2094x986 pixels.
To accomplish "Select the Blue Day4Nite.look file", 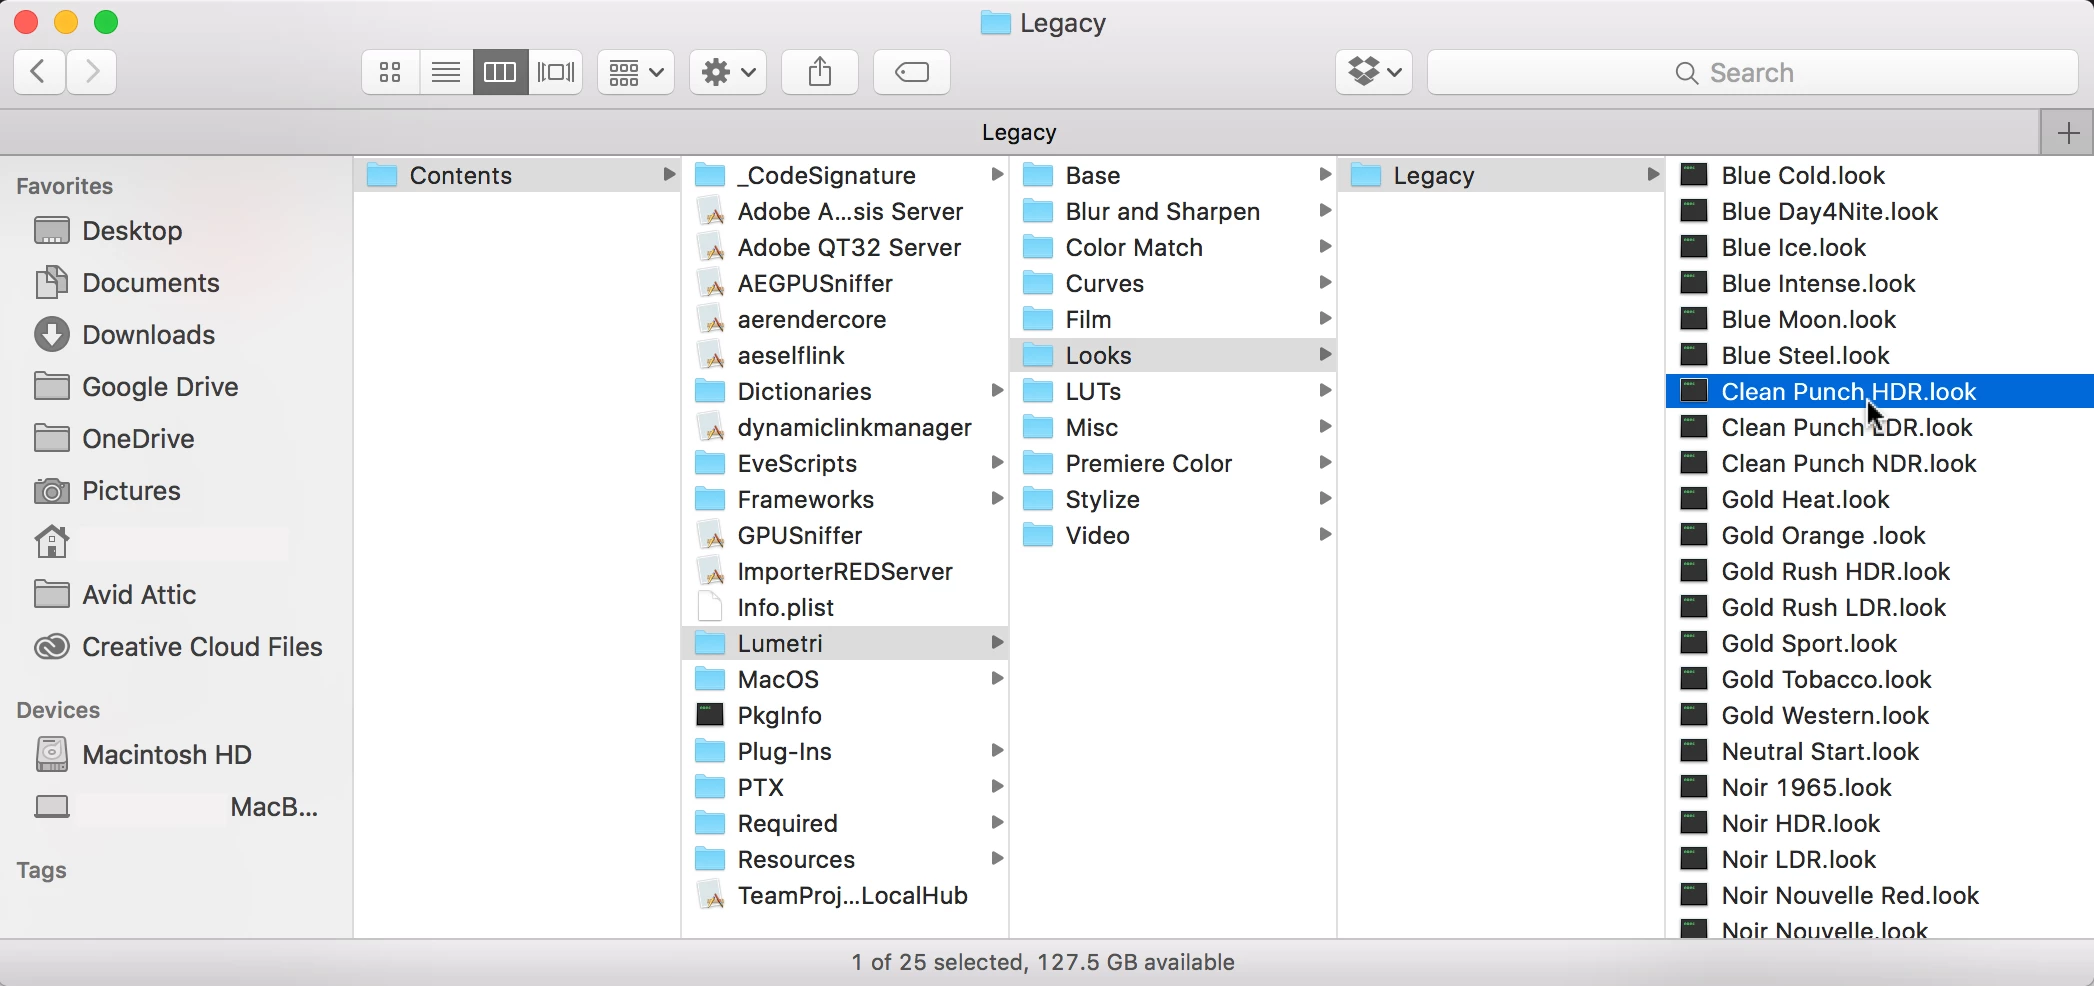I will click(x=1880, y=211).
